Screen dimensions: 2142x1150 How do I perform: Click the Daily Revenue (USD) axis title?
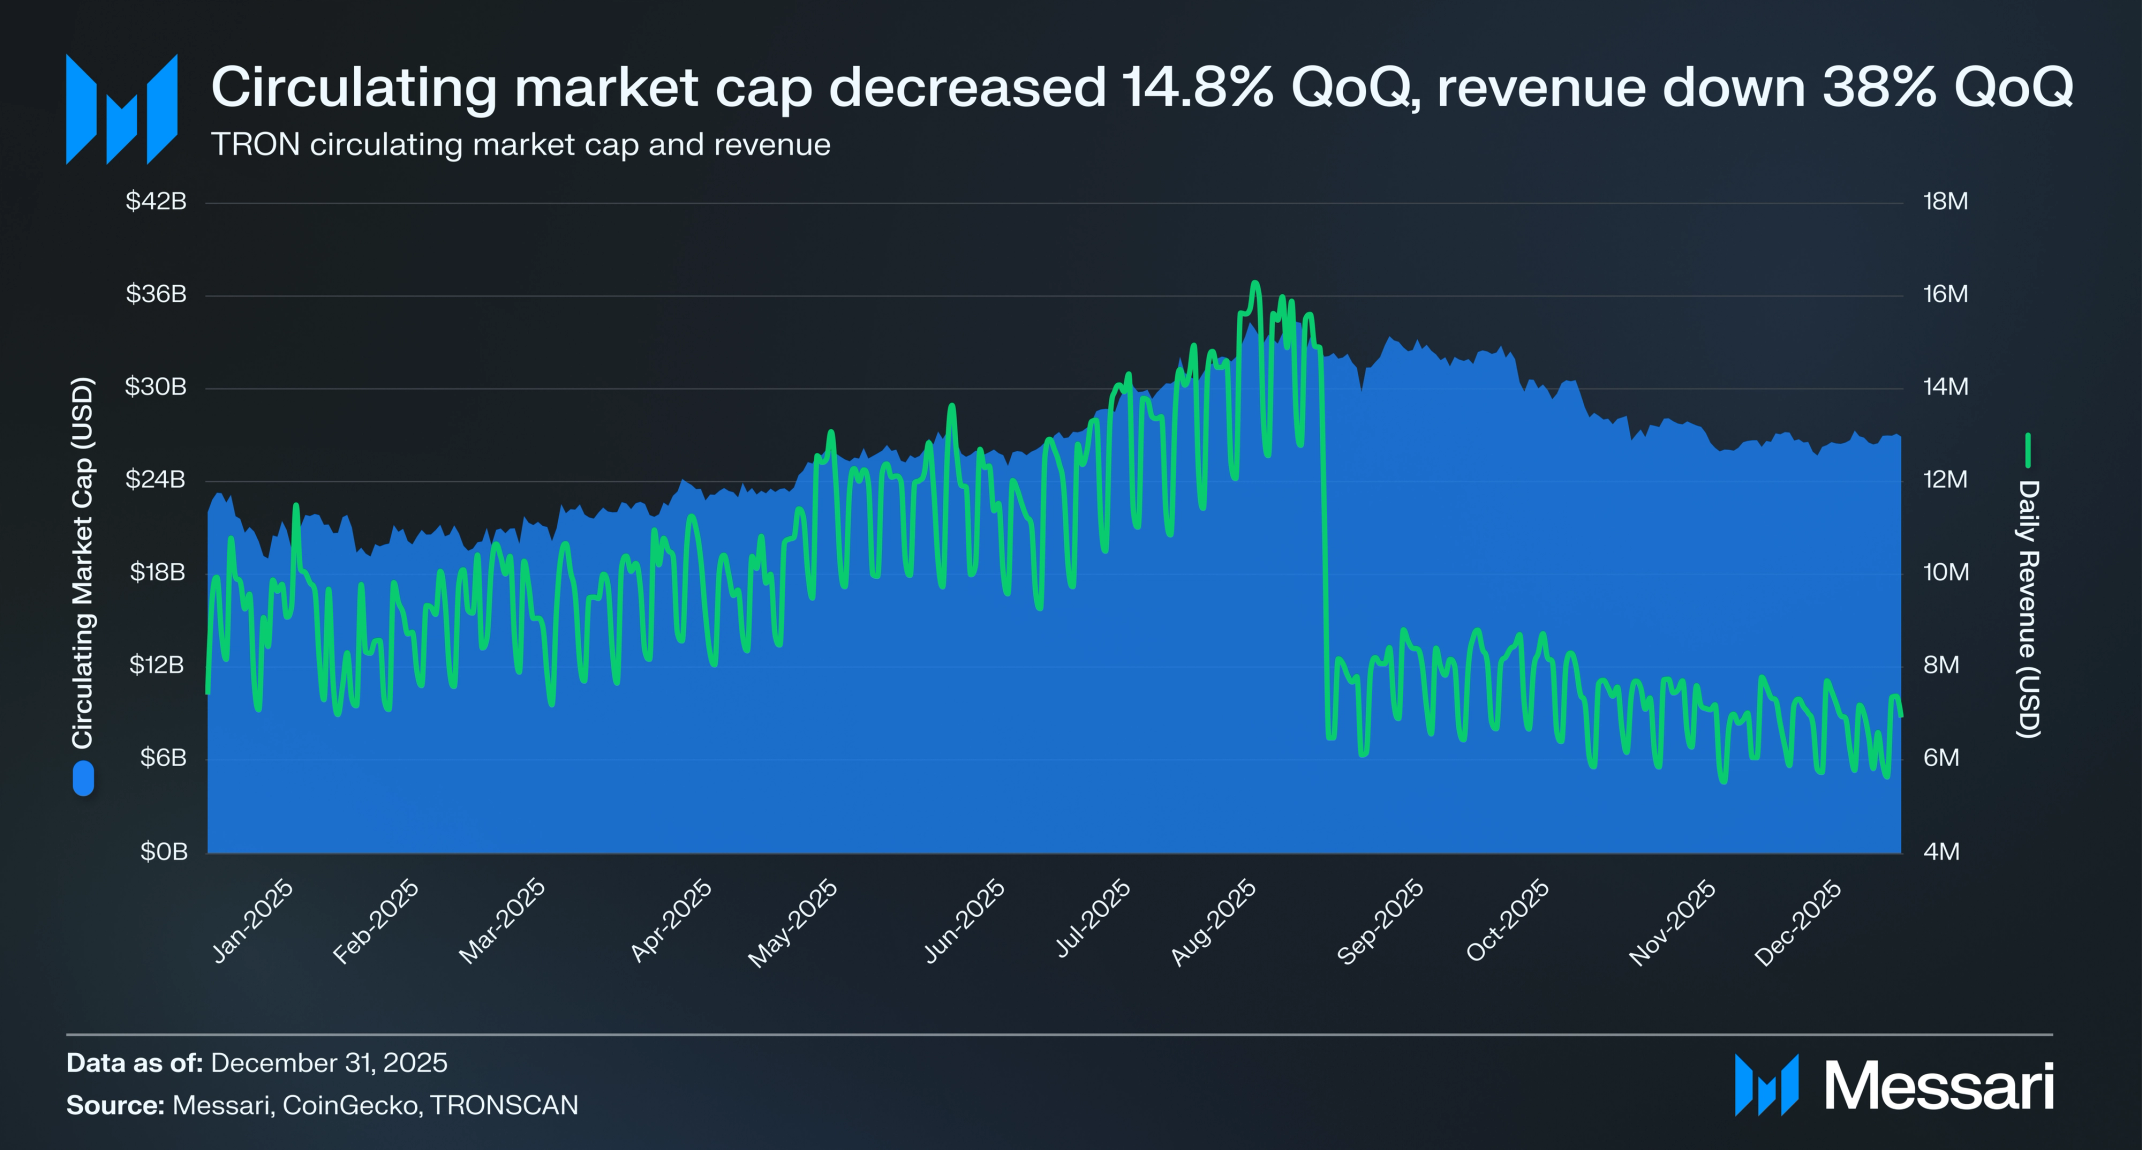2027,609
